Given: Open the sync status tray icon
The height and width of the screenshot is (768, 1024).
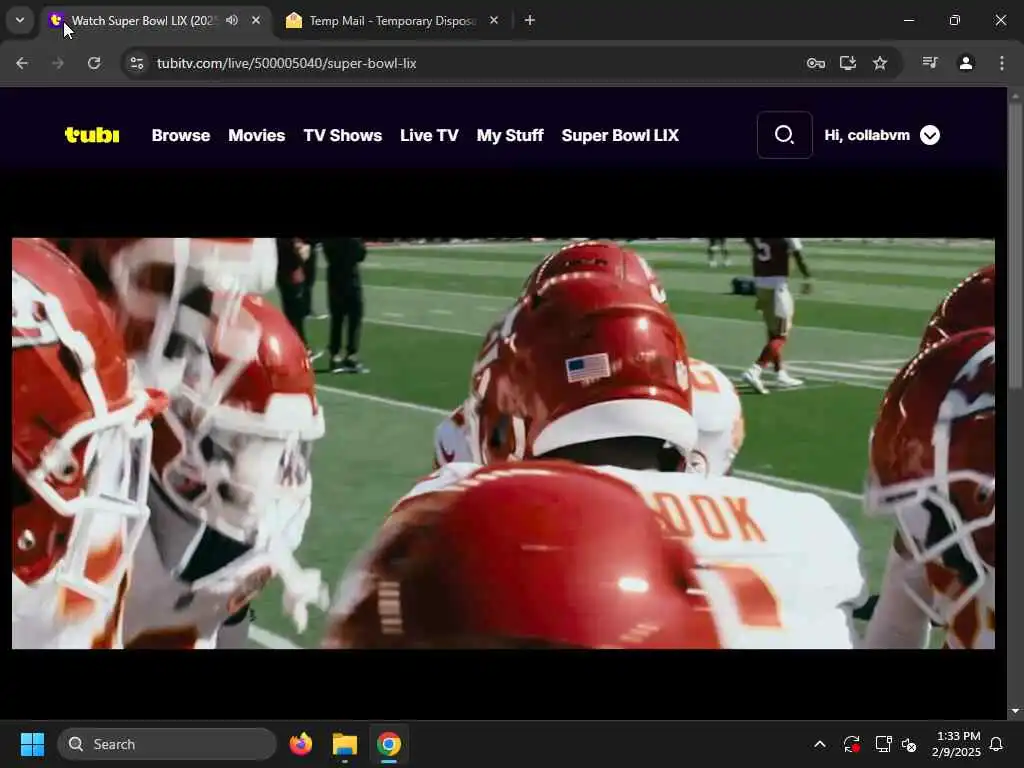Looking at the screenshot, I should 851,744.
